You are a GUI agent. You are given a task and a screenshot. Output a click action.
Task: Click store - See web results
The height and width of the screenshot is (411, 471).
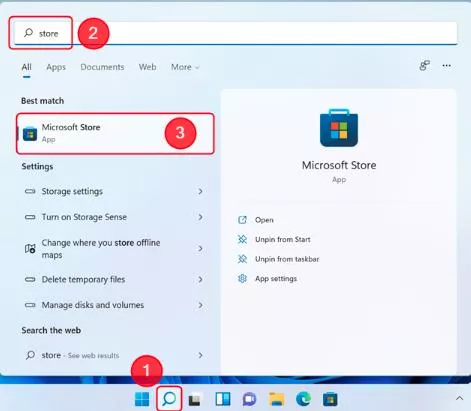(115, 355)
